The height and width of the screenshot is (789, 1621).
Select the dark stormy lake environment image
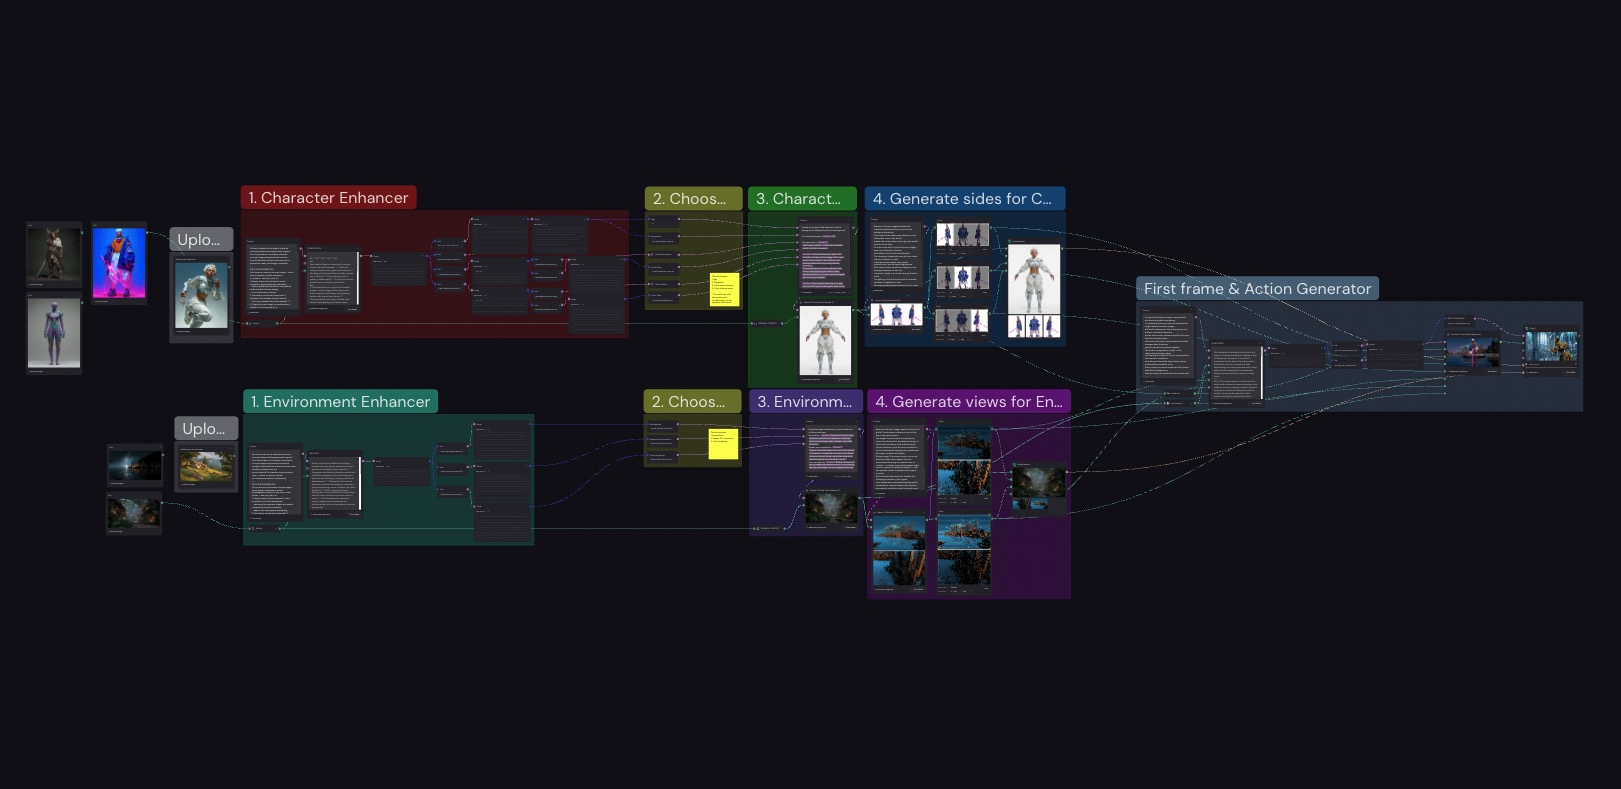click(x=135, y=465)
